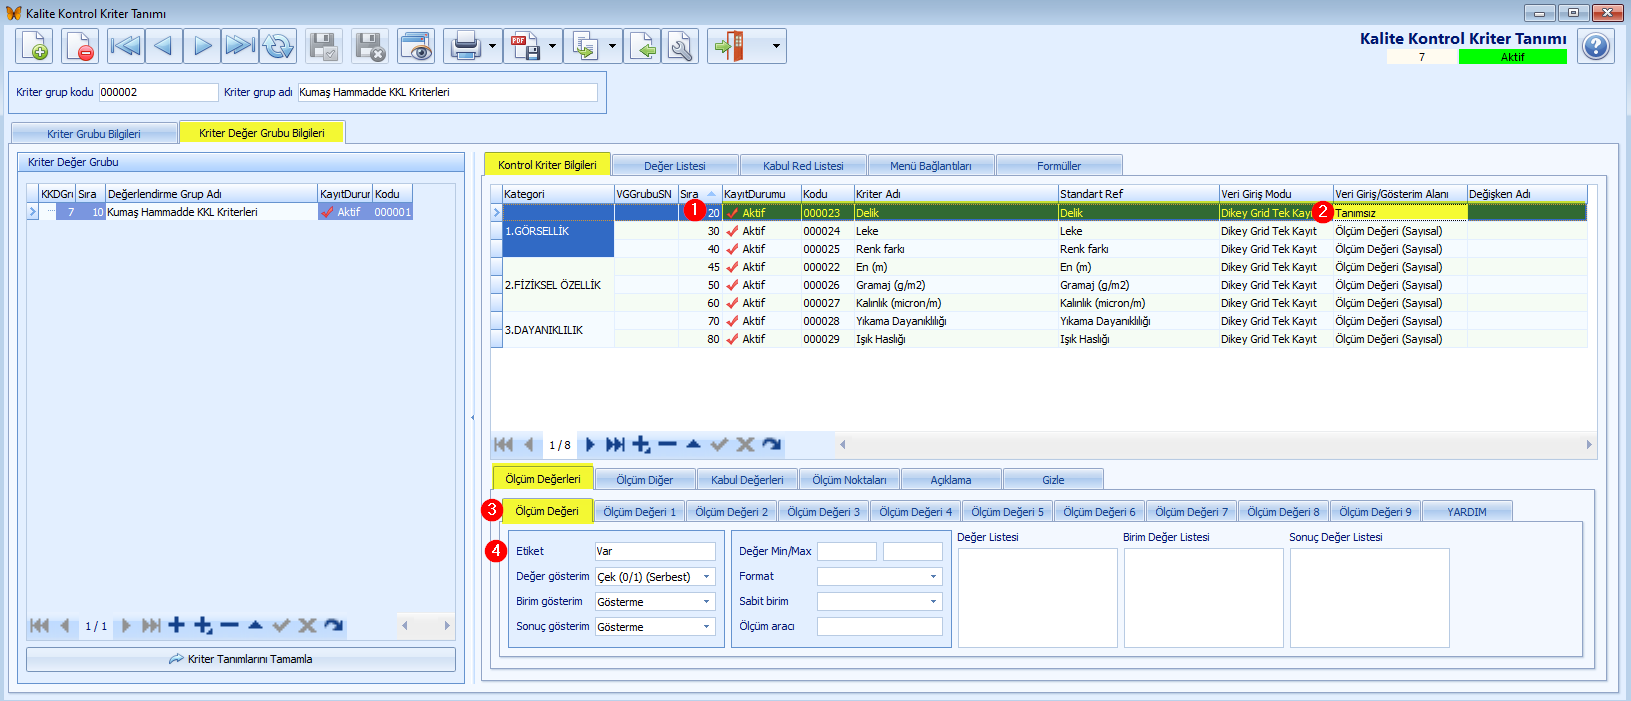
Task: Open the help question mark icon
Action: point(1596,46)
